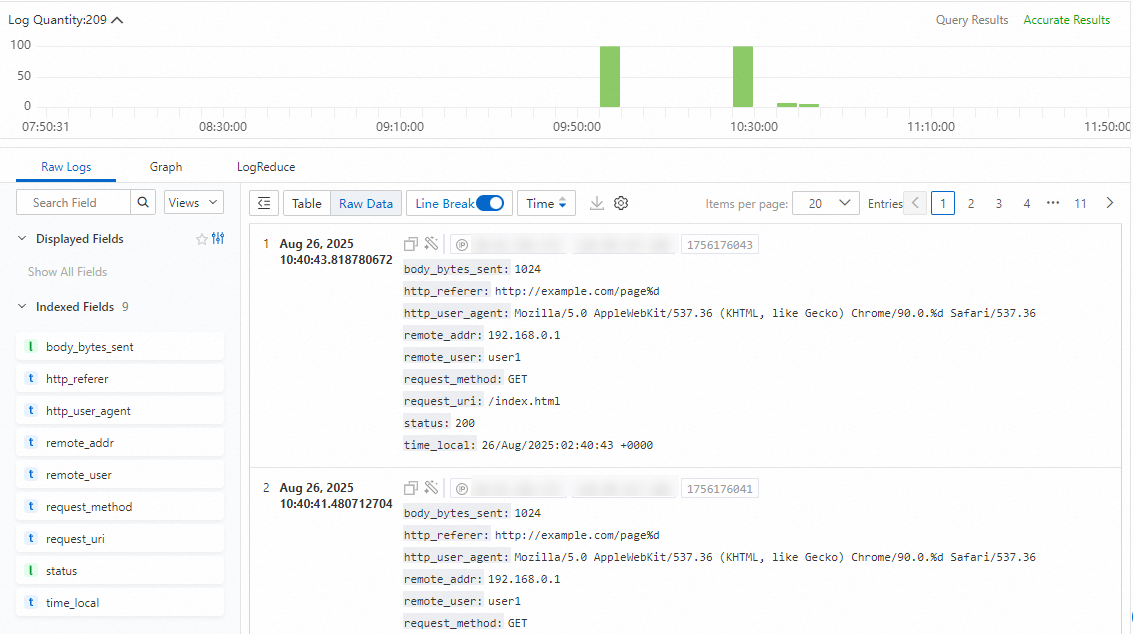Click request_uri value /index.html in entry 1
The width and height of the screenshot is (1133, 634).
click(x=524, y=401)
